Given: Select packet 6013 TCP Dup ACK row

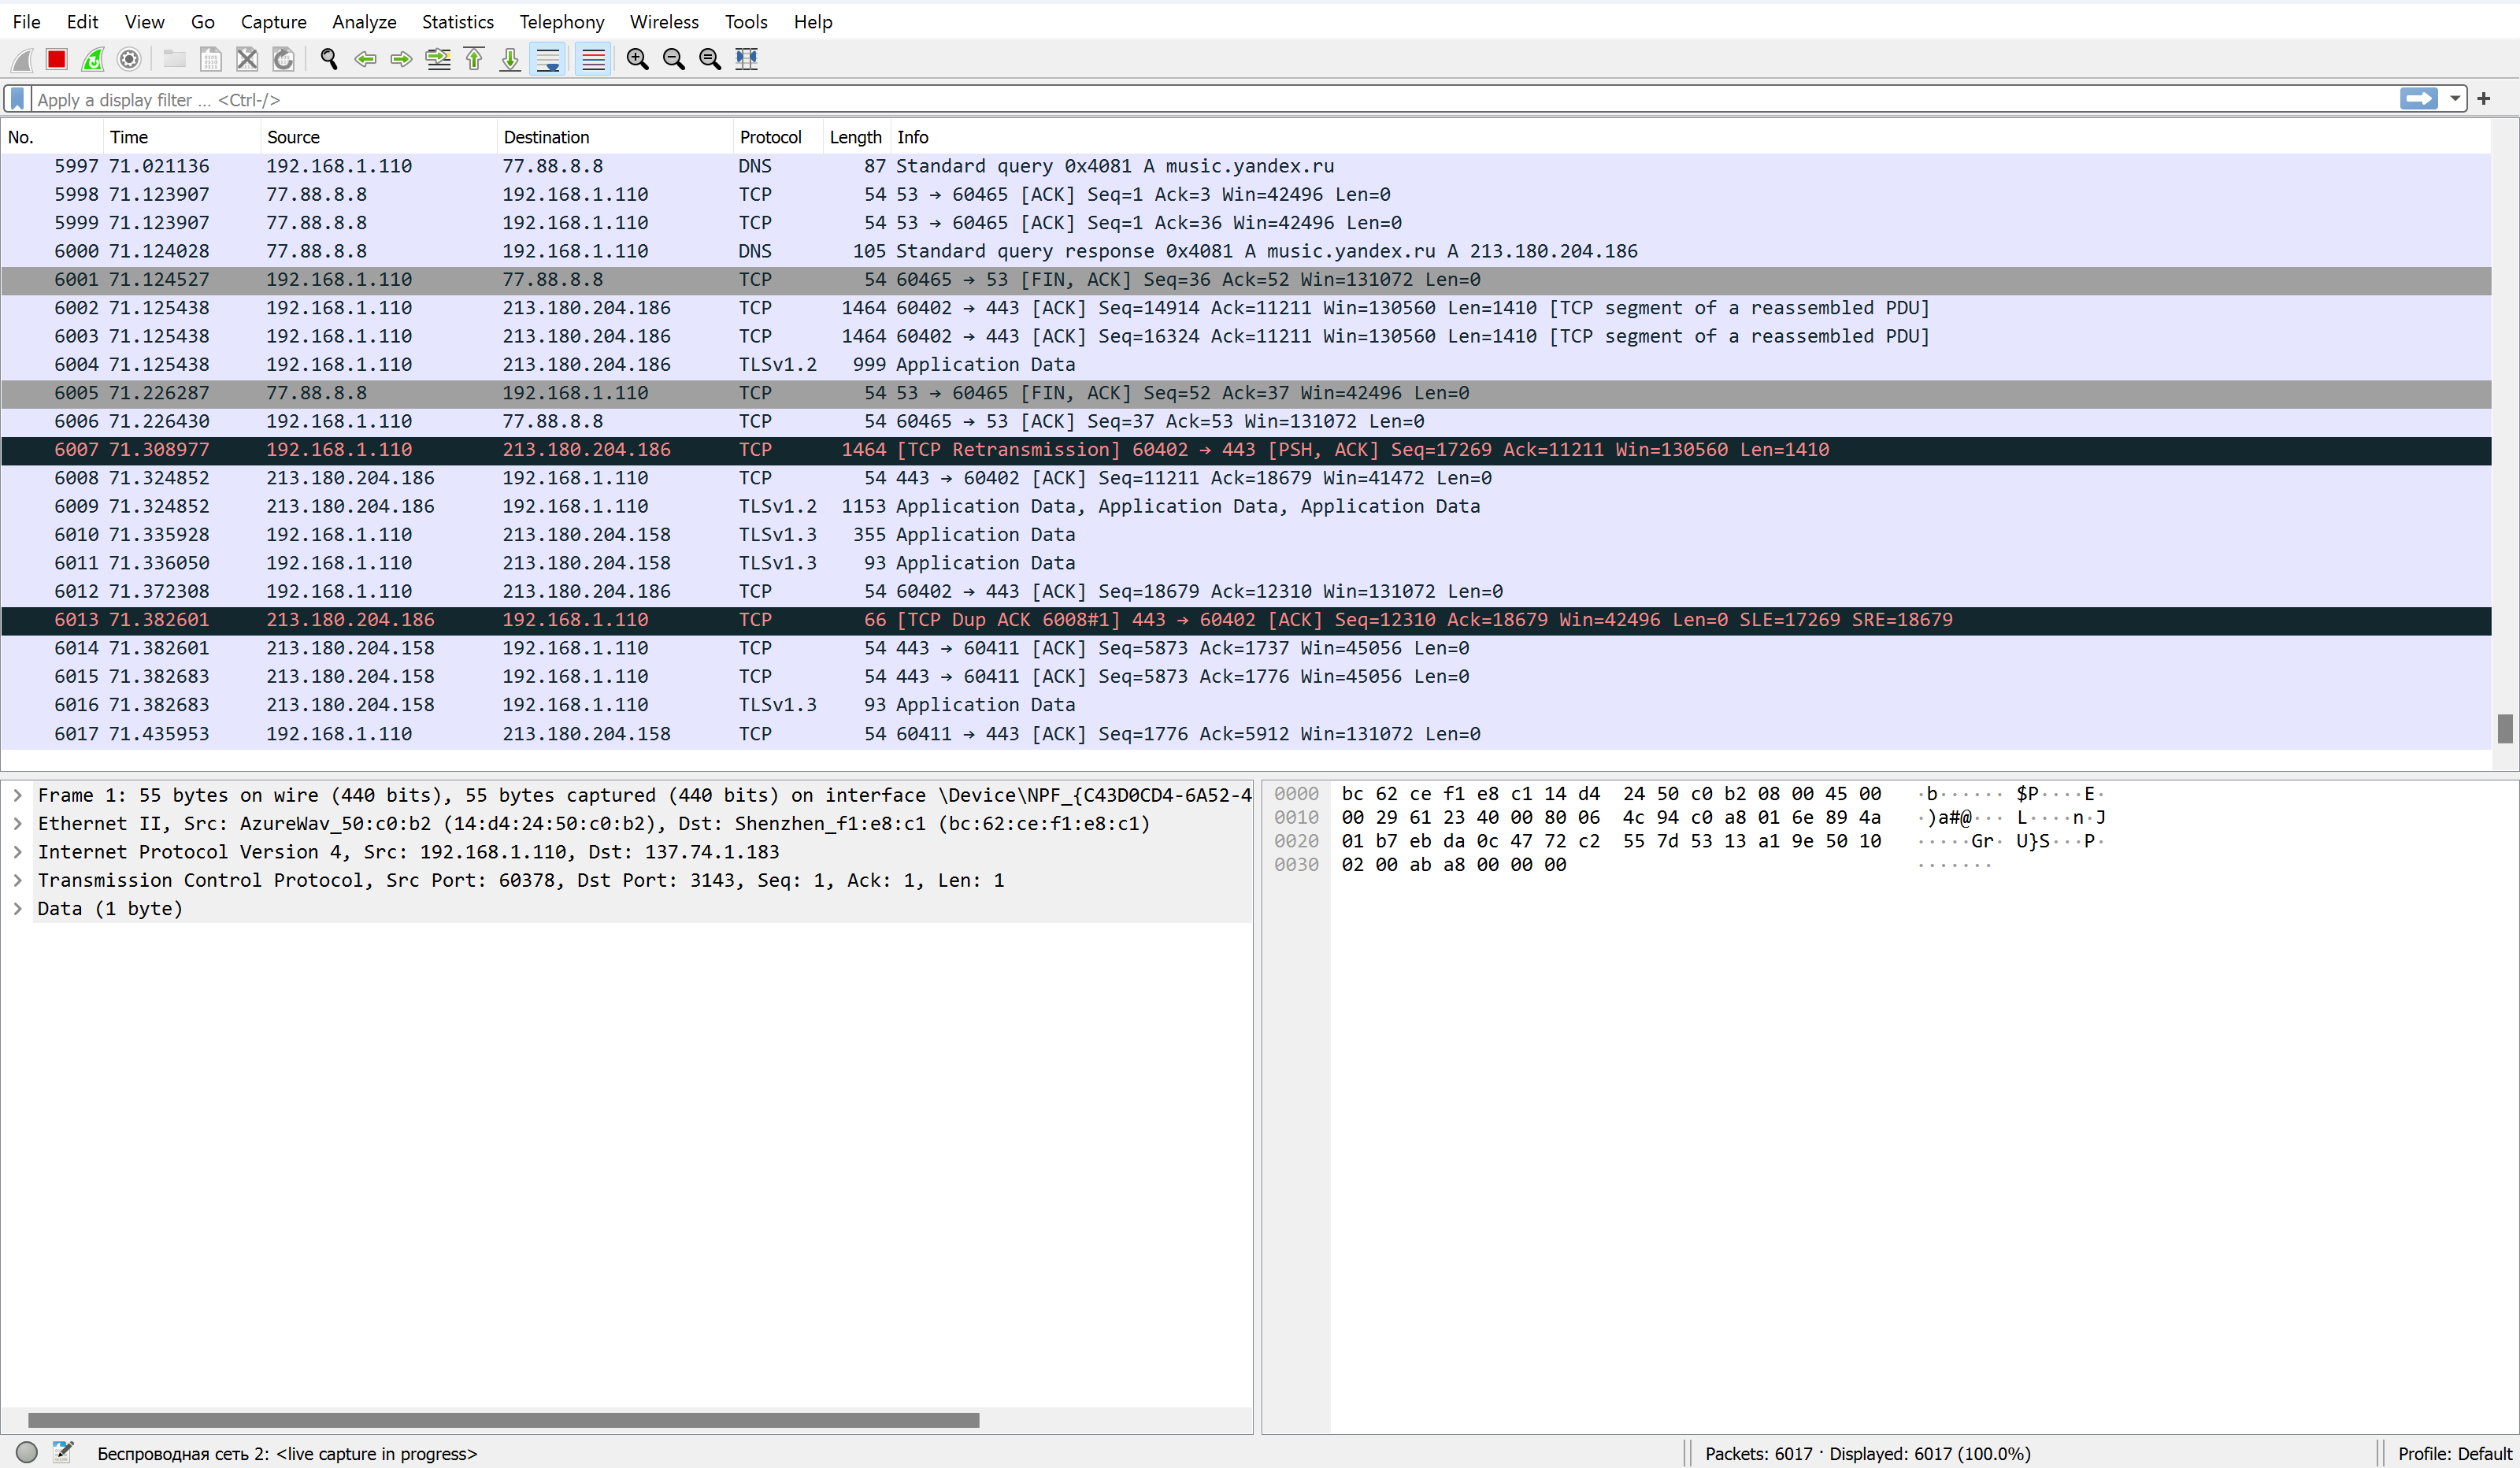Looking at the screenshot, I should tap(1246, 620).
